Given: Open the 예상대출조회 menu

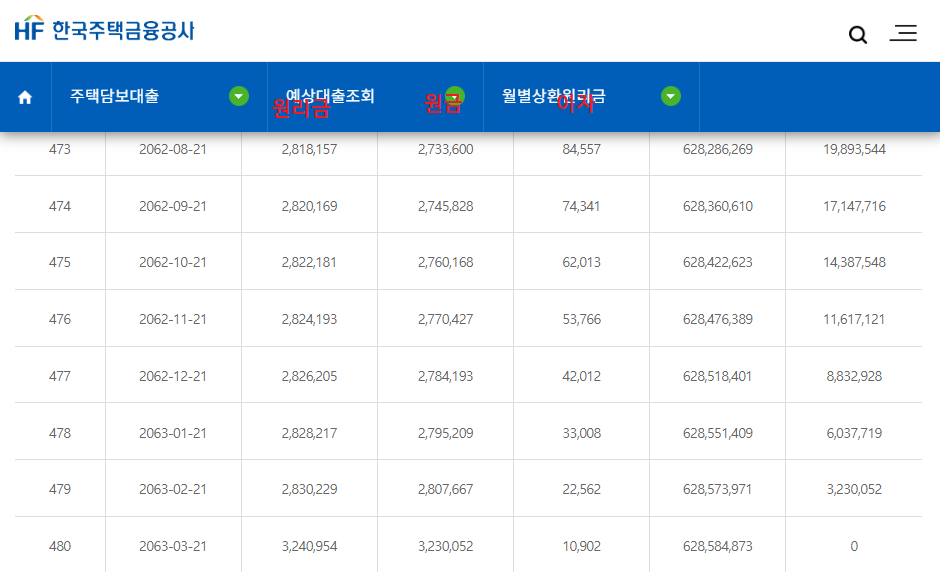Looking at the screenshot, I should point(330,96).
